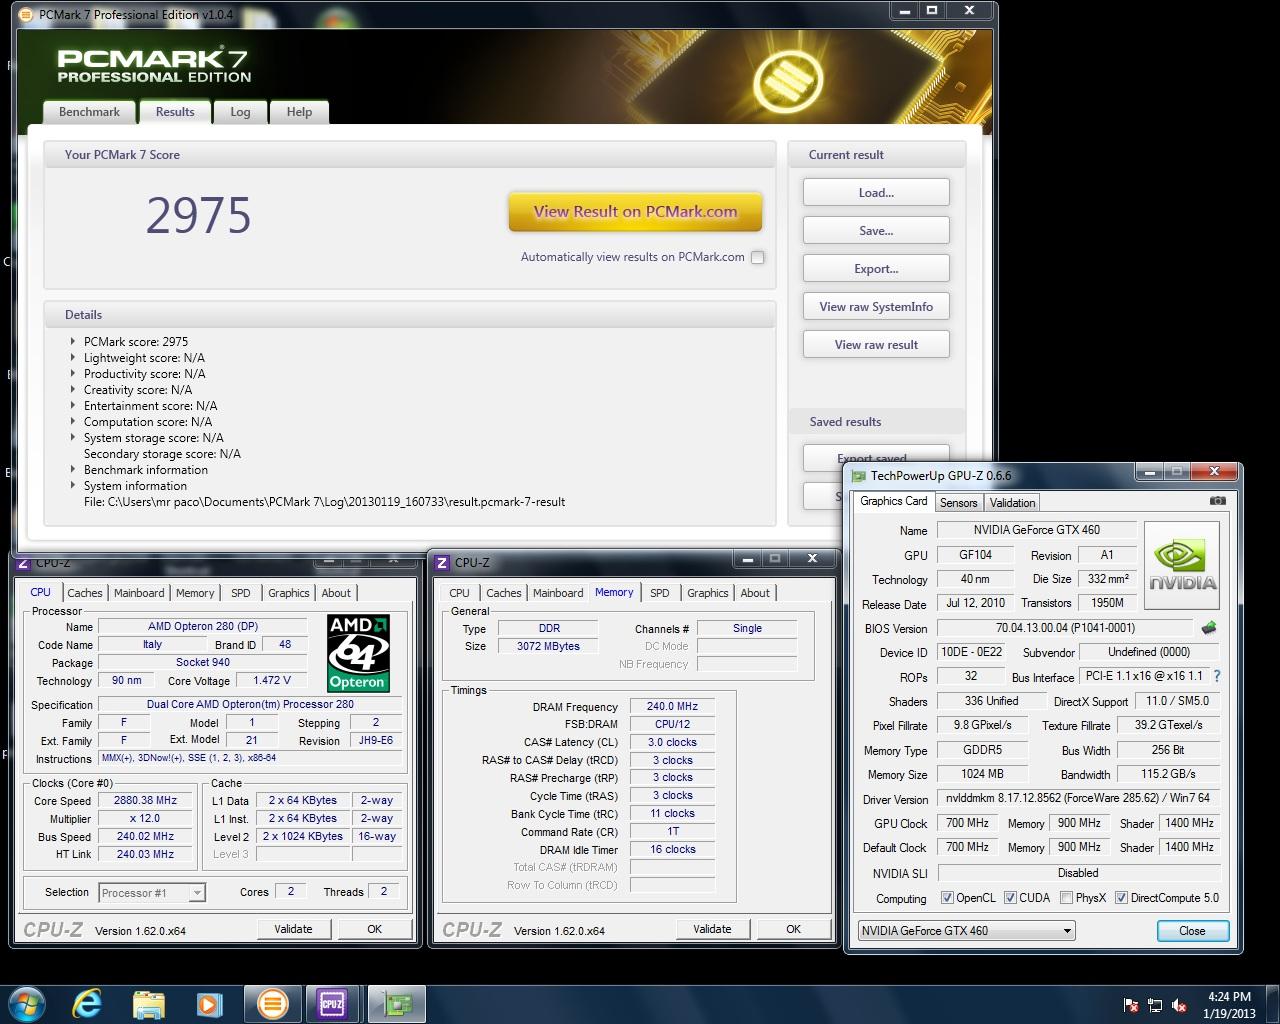Switch to the Benchmark tab in PCMark
1280x1024 pixels.
pos(89,112)
